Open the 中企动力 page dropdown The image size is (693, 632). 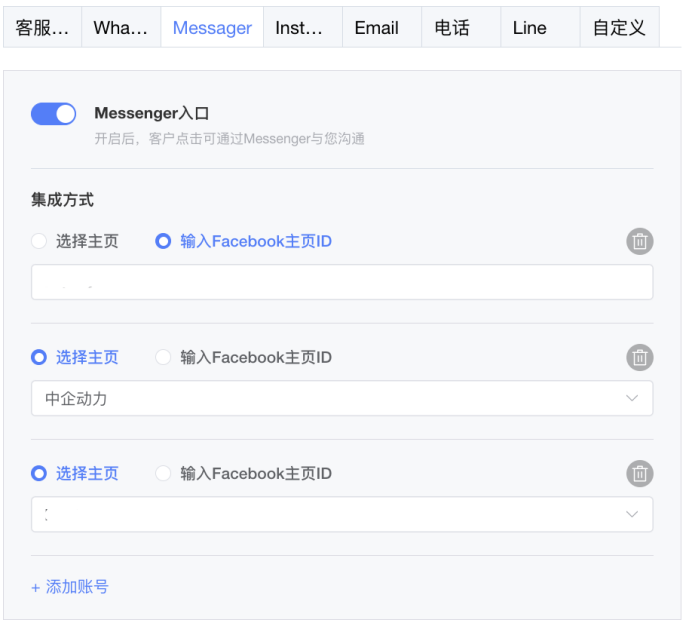coord(342,398)
